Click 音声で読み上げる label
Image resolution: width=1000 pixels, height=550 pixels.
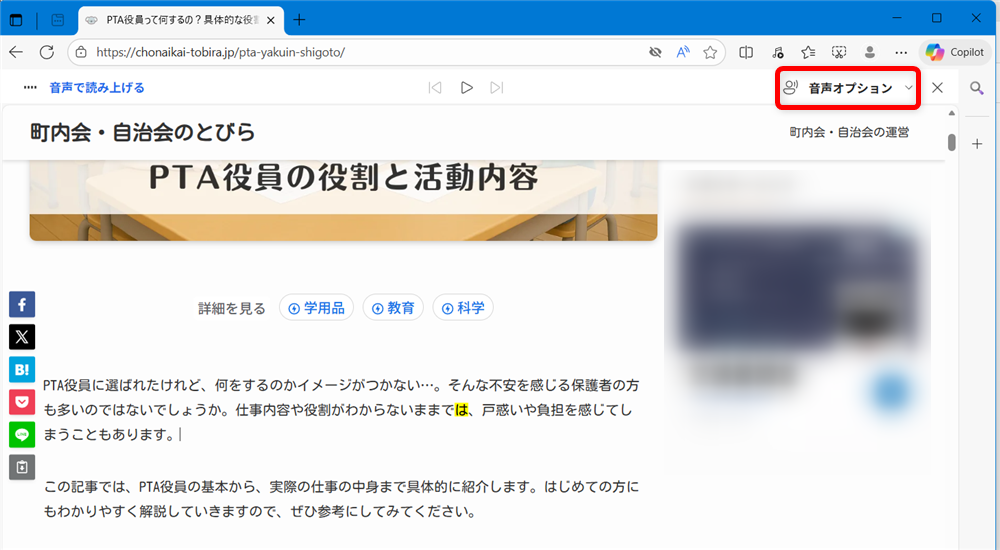click(97, 87)
